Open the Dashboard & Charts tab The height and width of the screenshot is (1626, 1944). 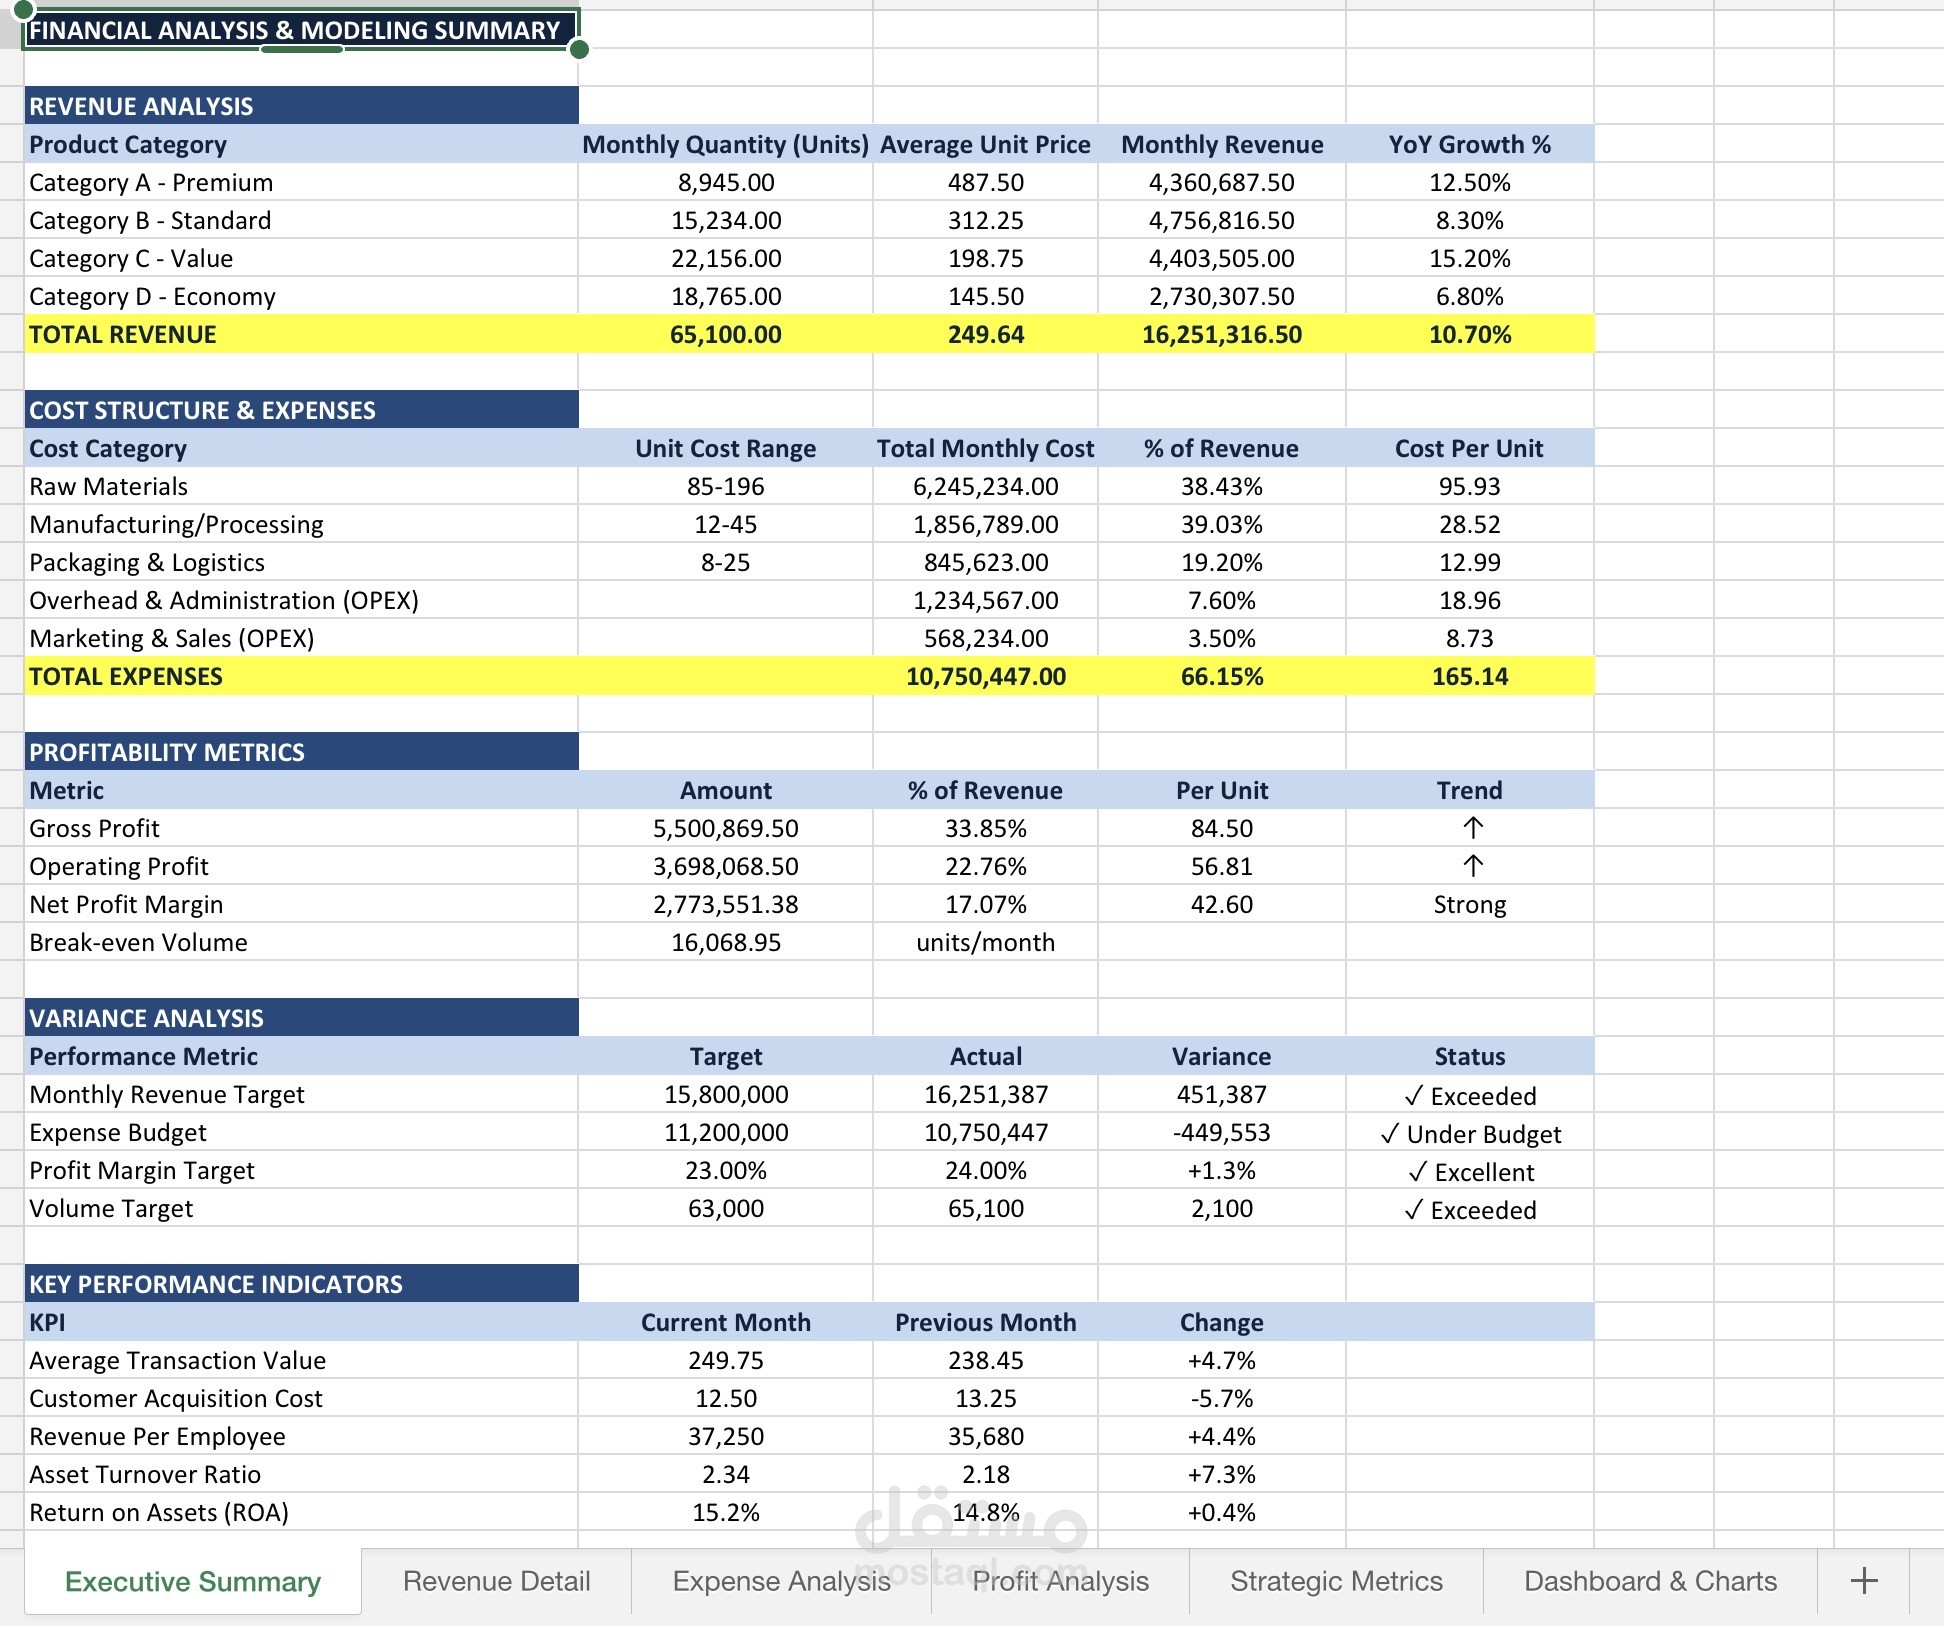1650,1581
